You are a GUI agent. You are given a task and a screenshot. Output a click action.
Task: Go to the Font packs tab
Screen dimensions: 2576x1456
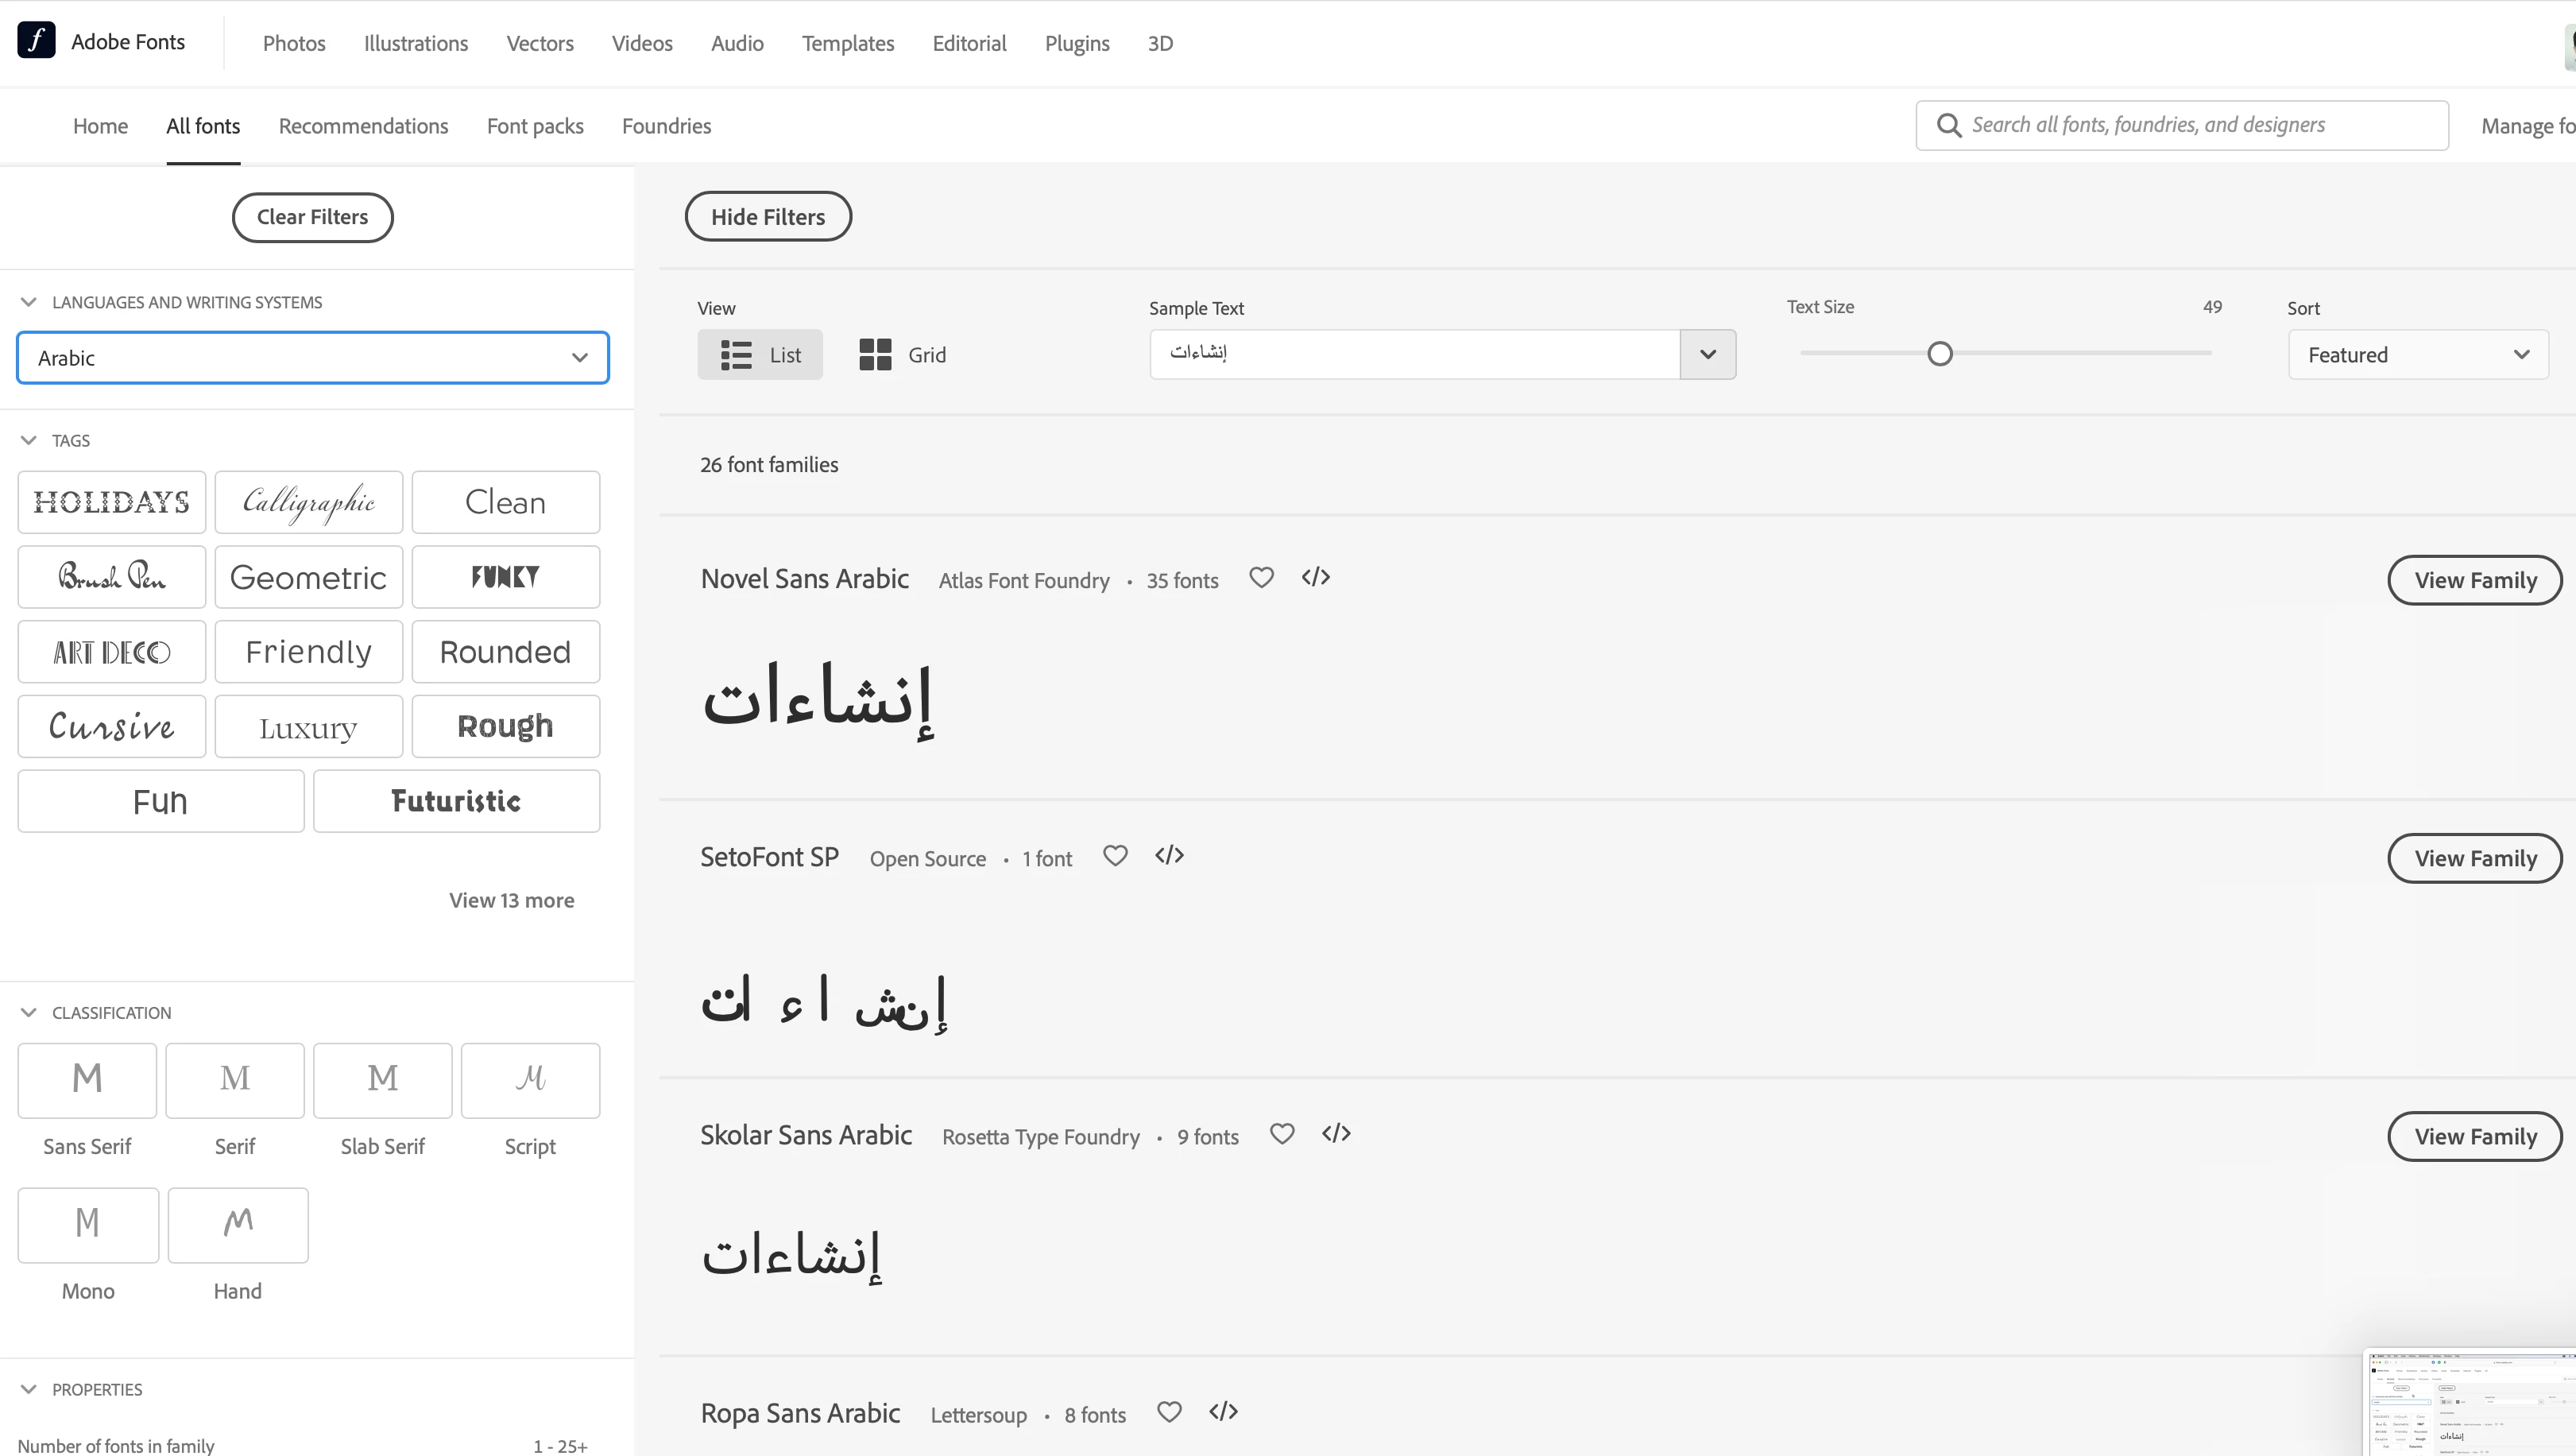(x=535, y=126)
